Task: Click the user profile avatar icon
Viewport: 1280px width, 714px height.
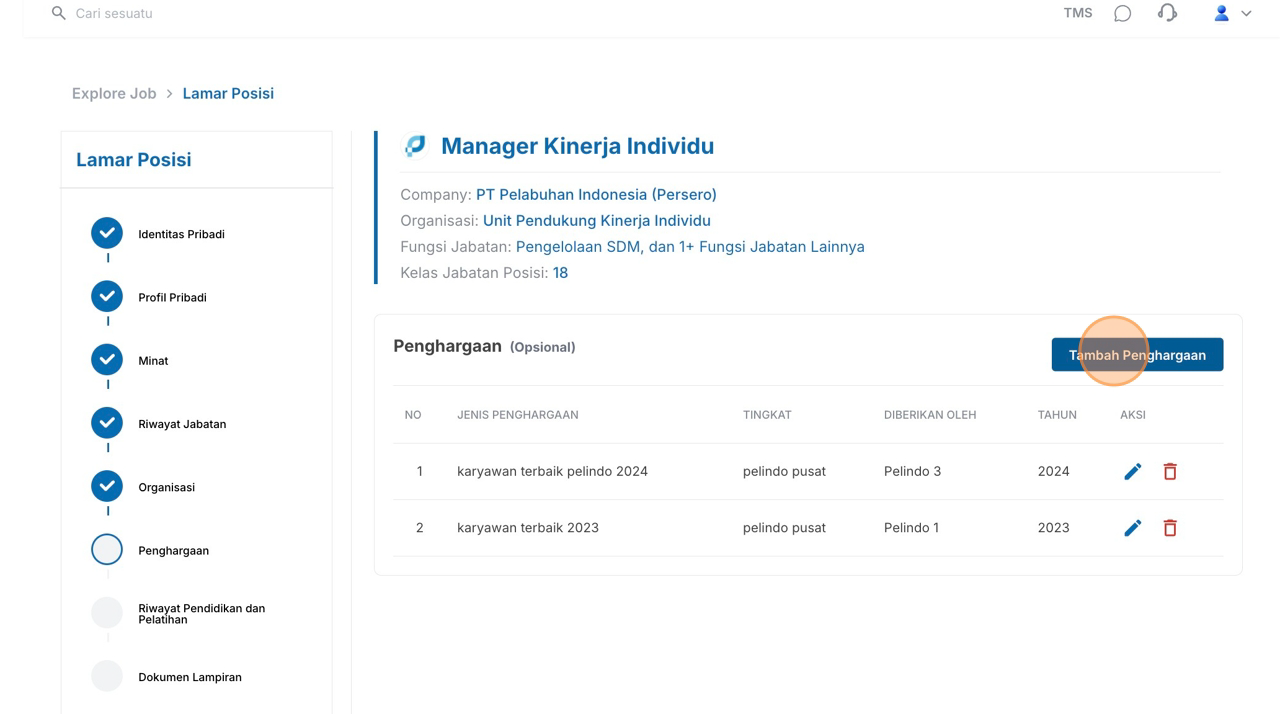Action: (1221, 13)
